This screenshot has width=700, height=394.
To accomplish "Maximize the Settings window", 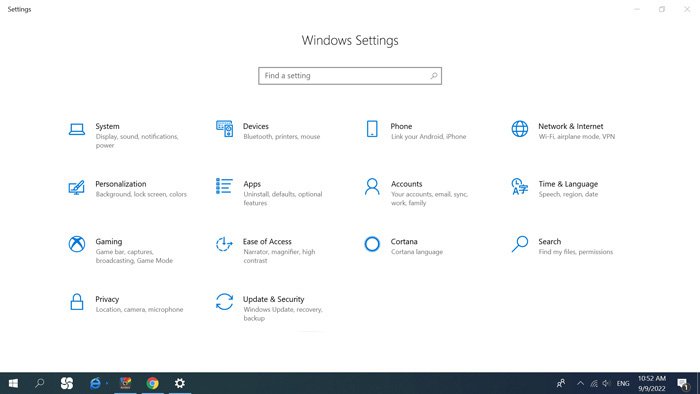I will click(662, 9).
